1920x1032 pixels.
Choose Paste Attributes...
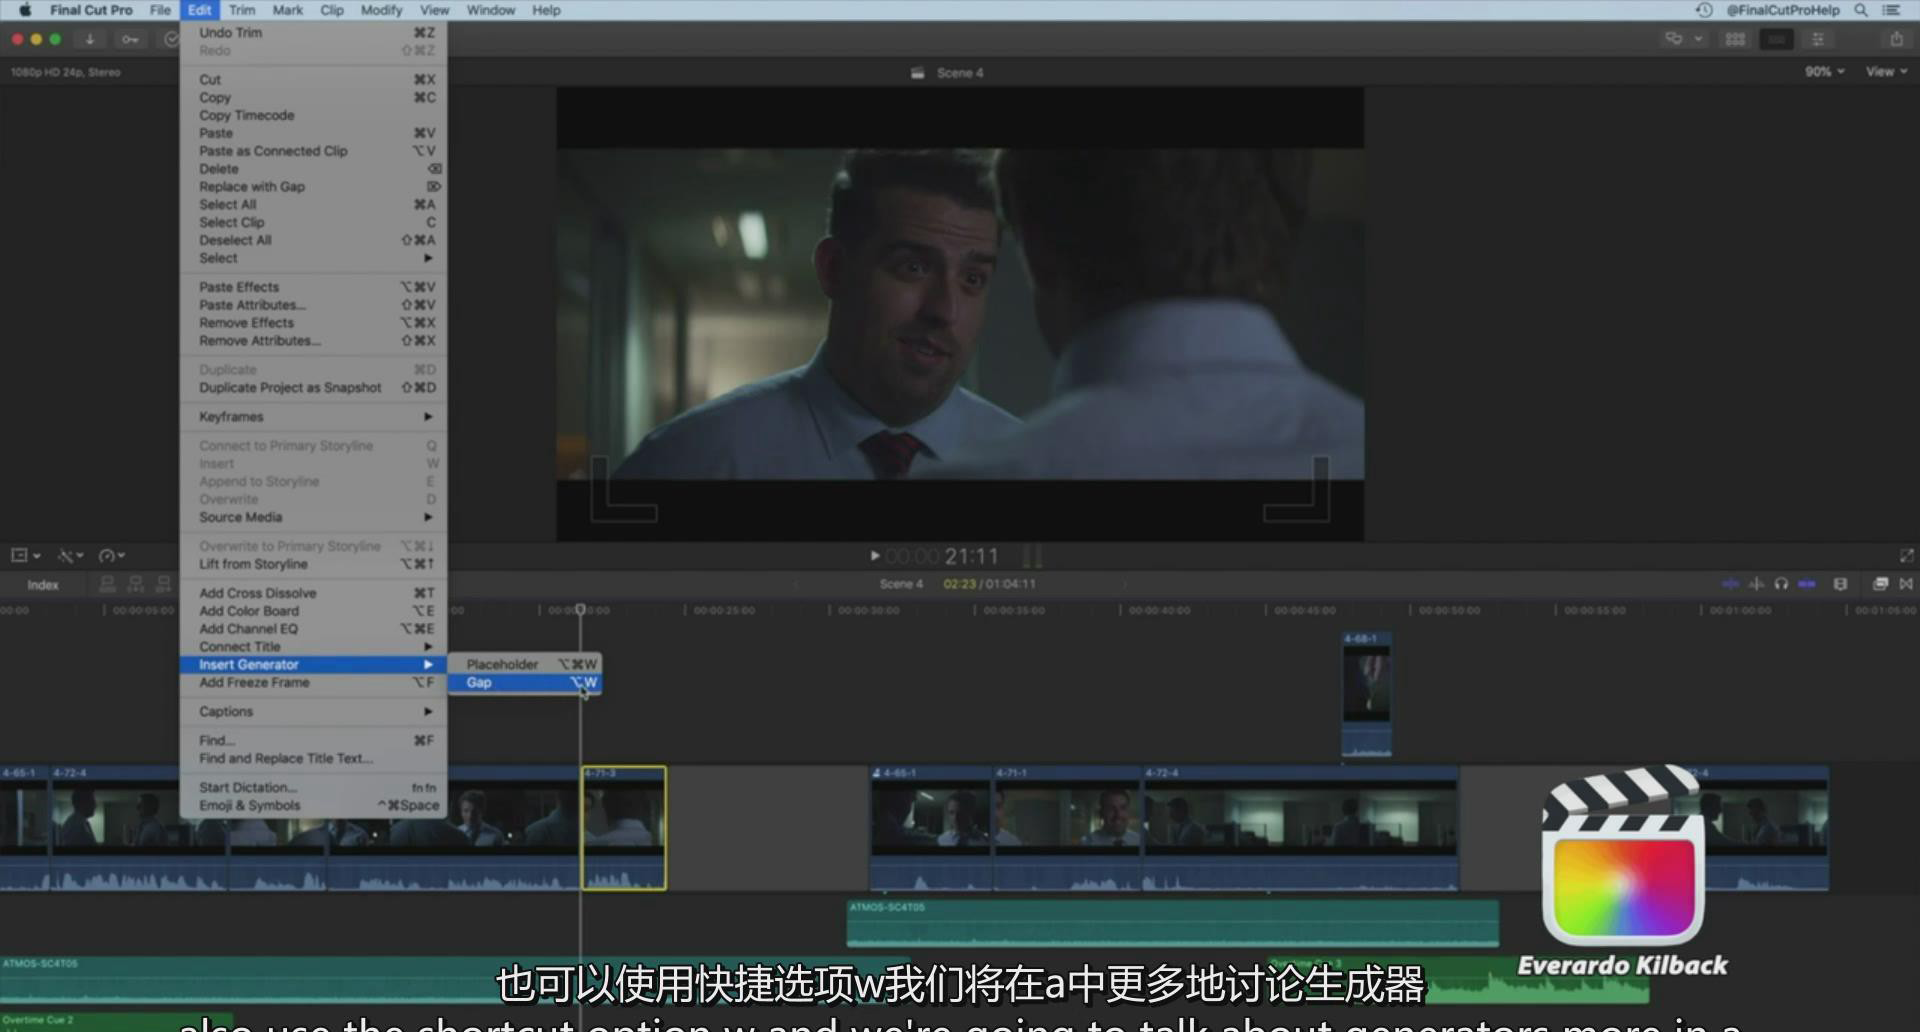pos(313,306)
